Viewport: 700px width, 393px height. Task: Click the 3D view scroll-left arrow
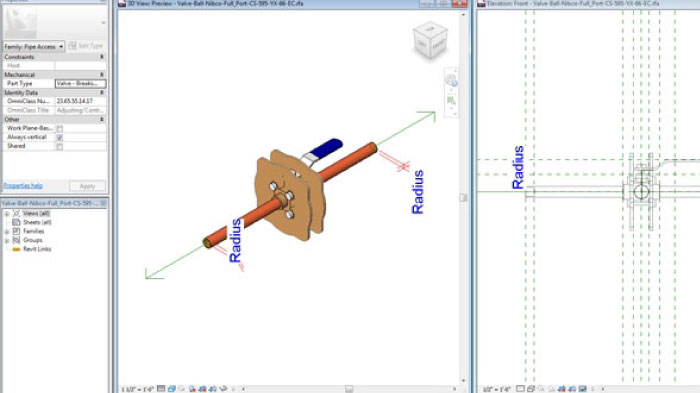click(243, 389)
